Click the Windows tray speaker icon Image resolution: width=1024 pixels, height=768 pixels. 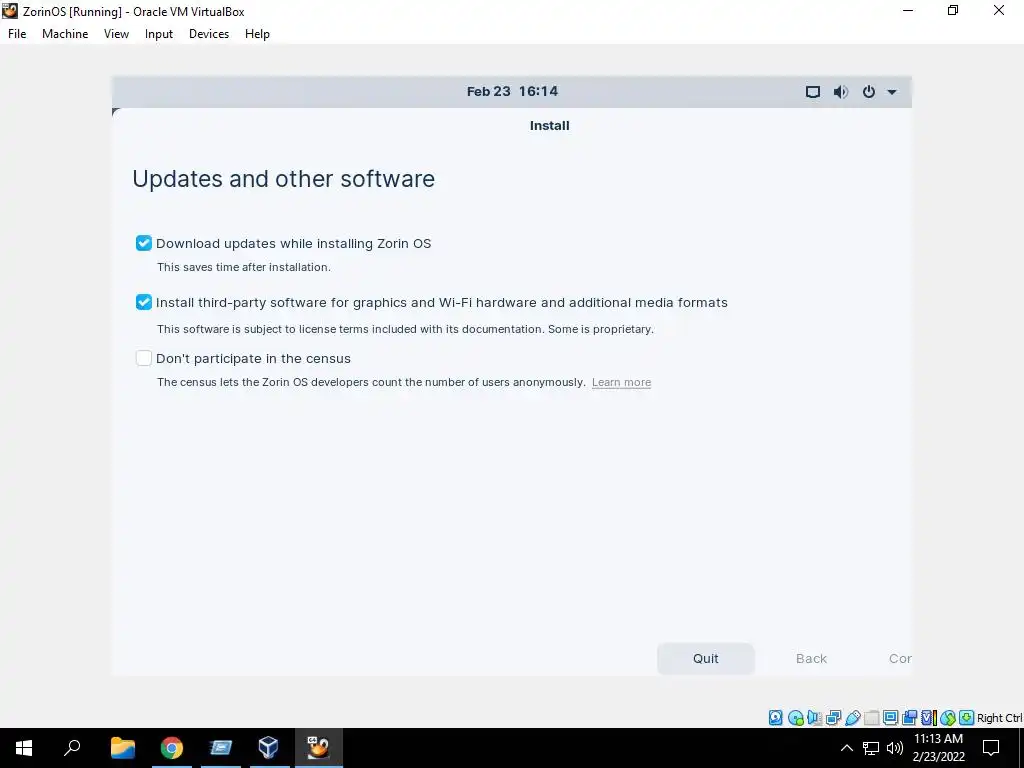(x=895, y=748)
